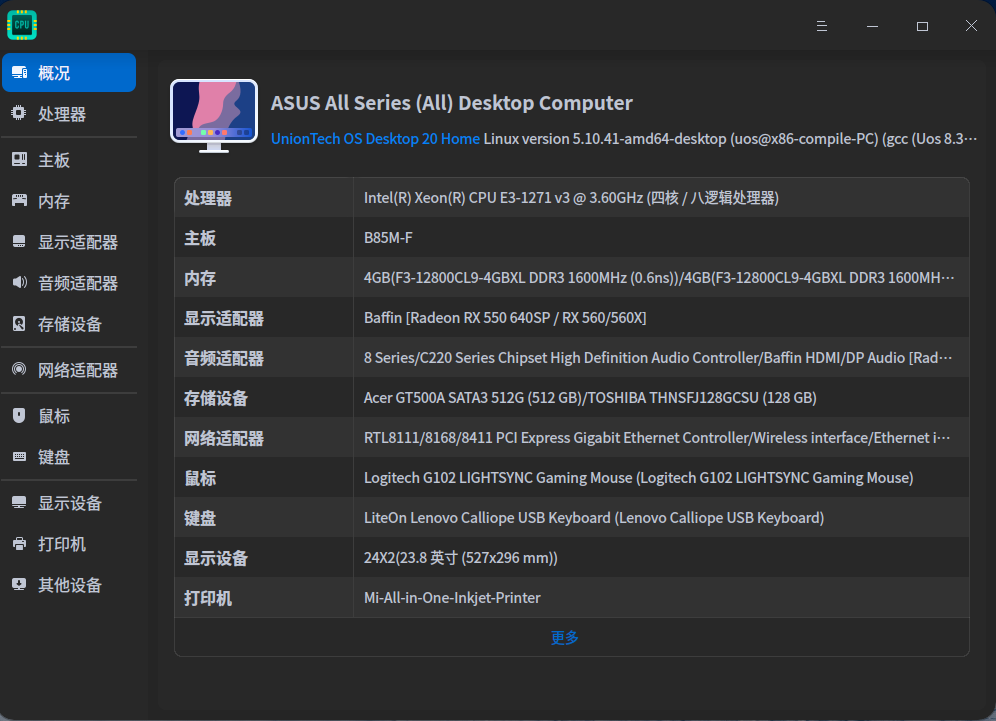996x721 pixels.
Task: Click the UnionTech OS Desktop 20 Home link
Action: (375, 138)
